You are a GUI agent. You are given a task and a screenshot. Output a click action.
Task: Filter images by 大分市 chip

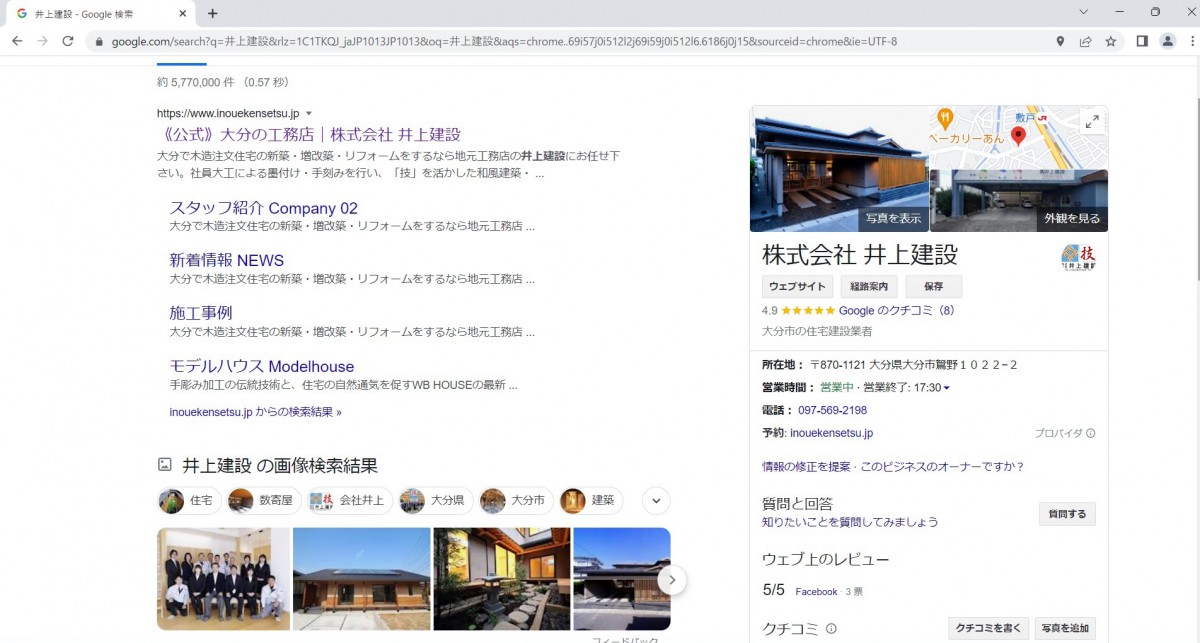516,500
